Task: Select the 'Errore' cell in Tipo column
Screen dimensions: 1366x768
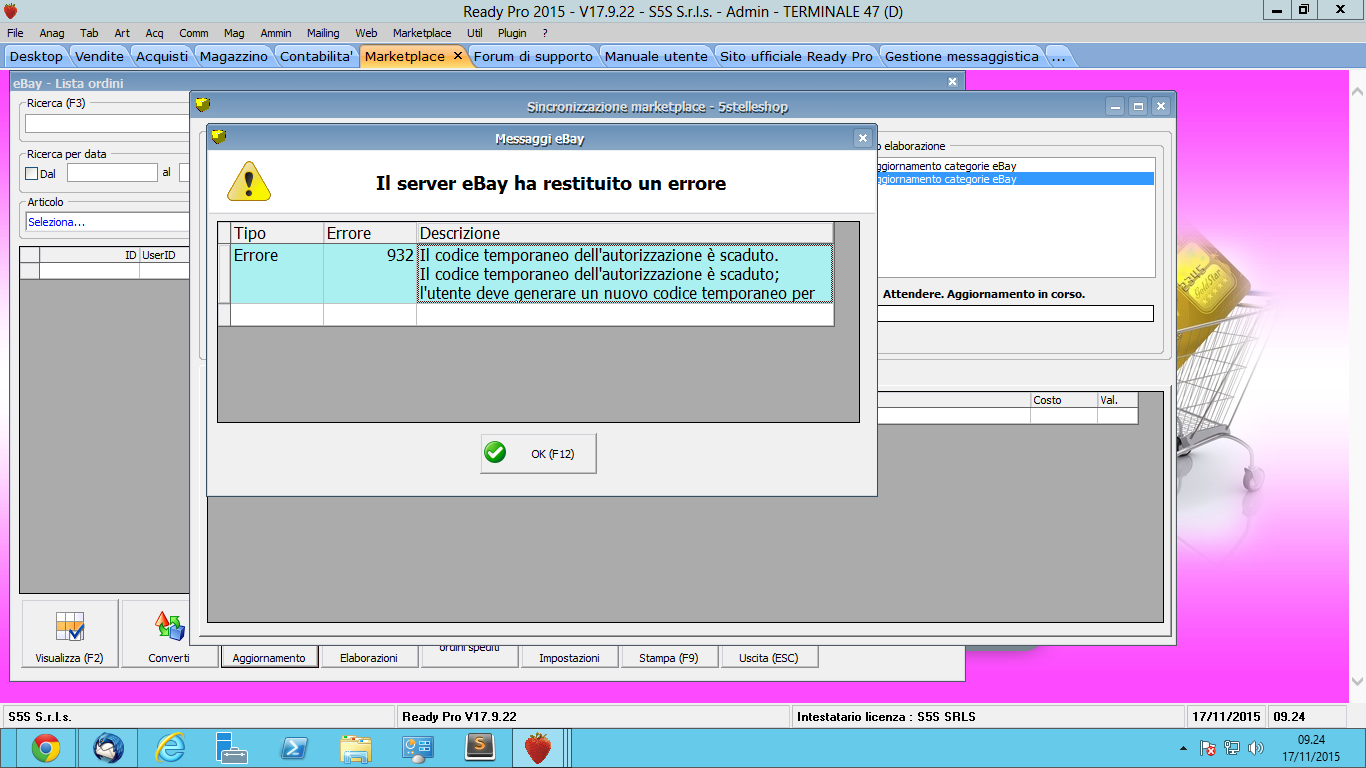Action: 277,273
